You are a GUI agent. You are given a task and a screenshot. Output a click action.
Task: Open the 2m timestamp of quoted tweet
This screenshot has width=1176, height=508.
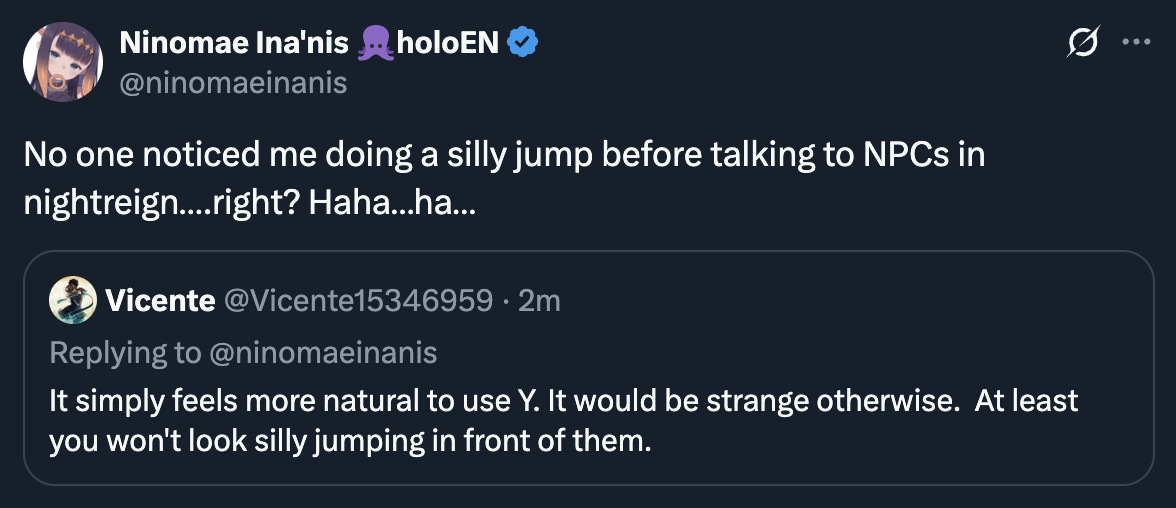pyautogui.click(x=540, y=300)
